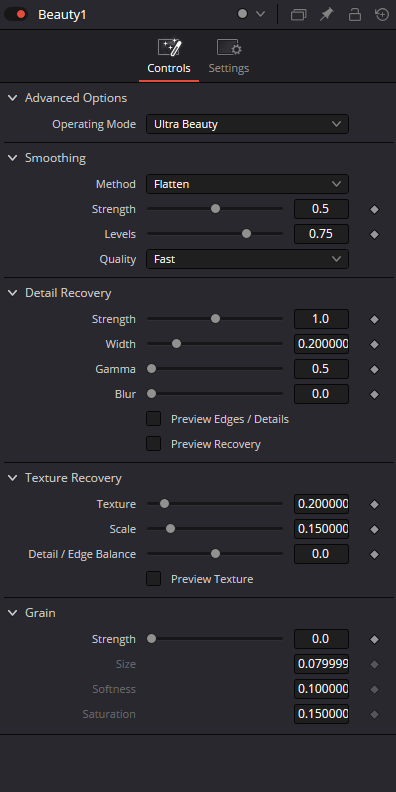Click the Grain Strength slider handle
The height and width of the screenshot is (792, 396).
tap(152, 639)
